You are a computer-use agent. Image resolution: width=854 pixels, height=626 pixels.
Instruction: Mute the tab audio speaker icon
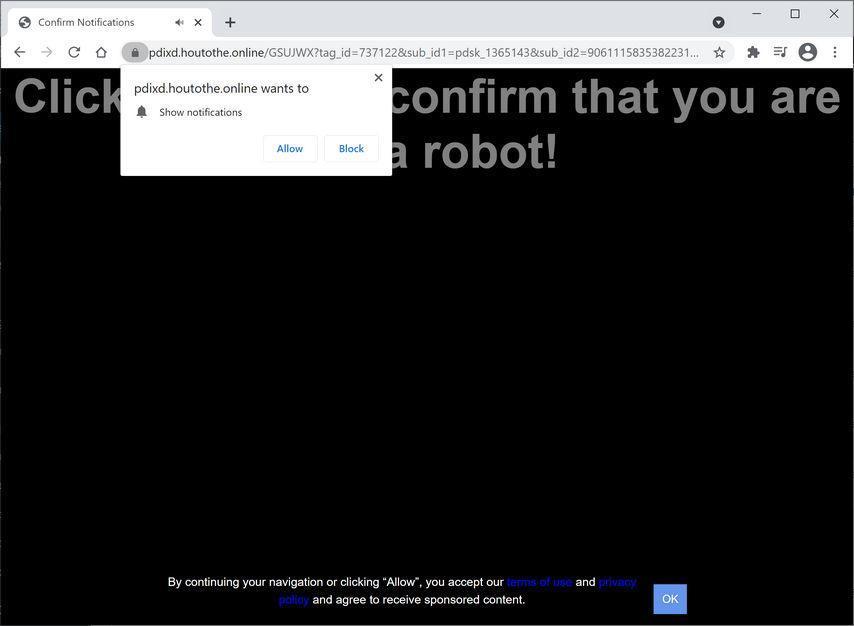pyautogui.click(x=178, y=21)
